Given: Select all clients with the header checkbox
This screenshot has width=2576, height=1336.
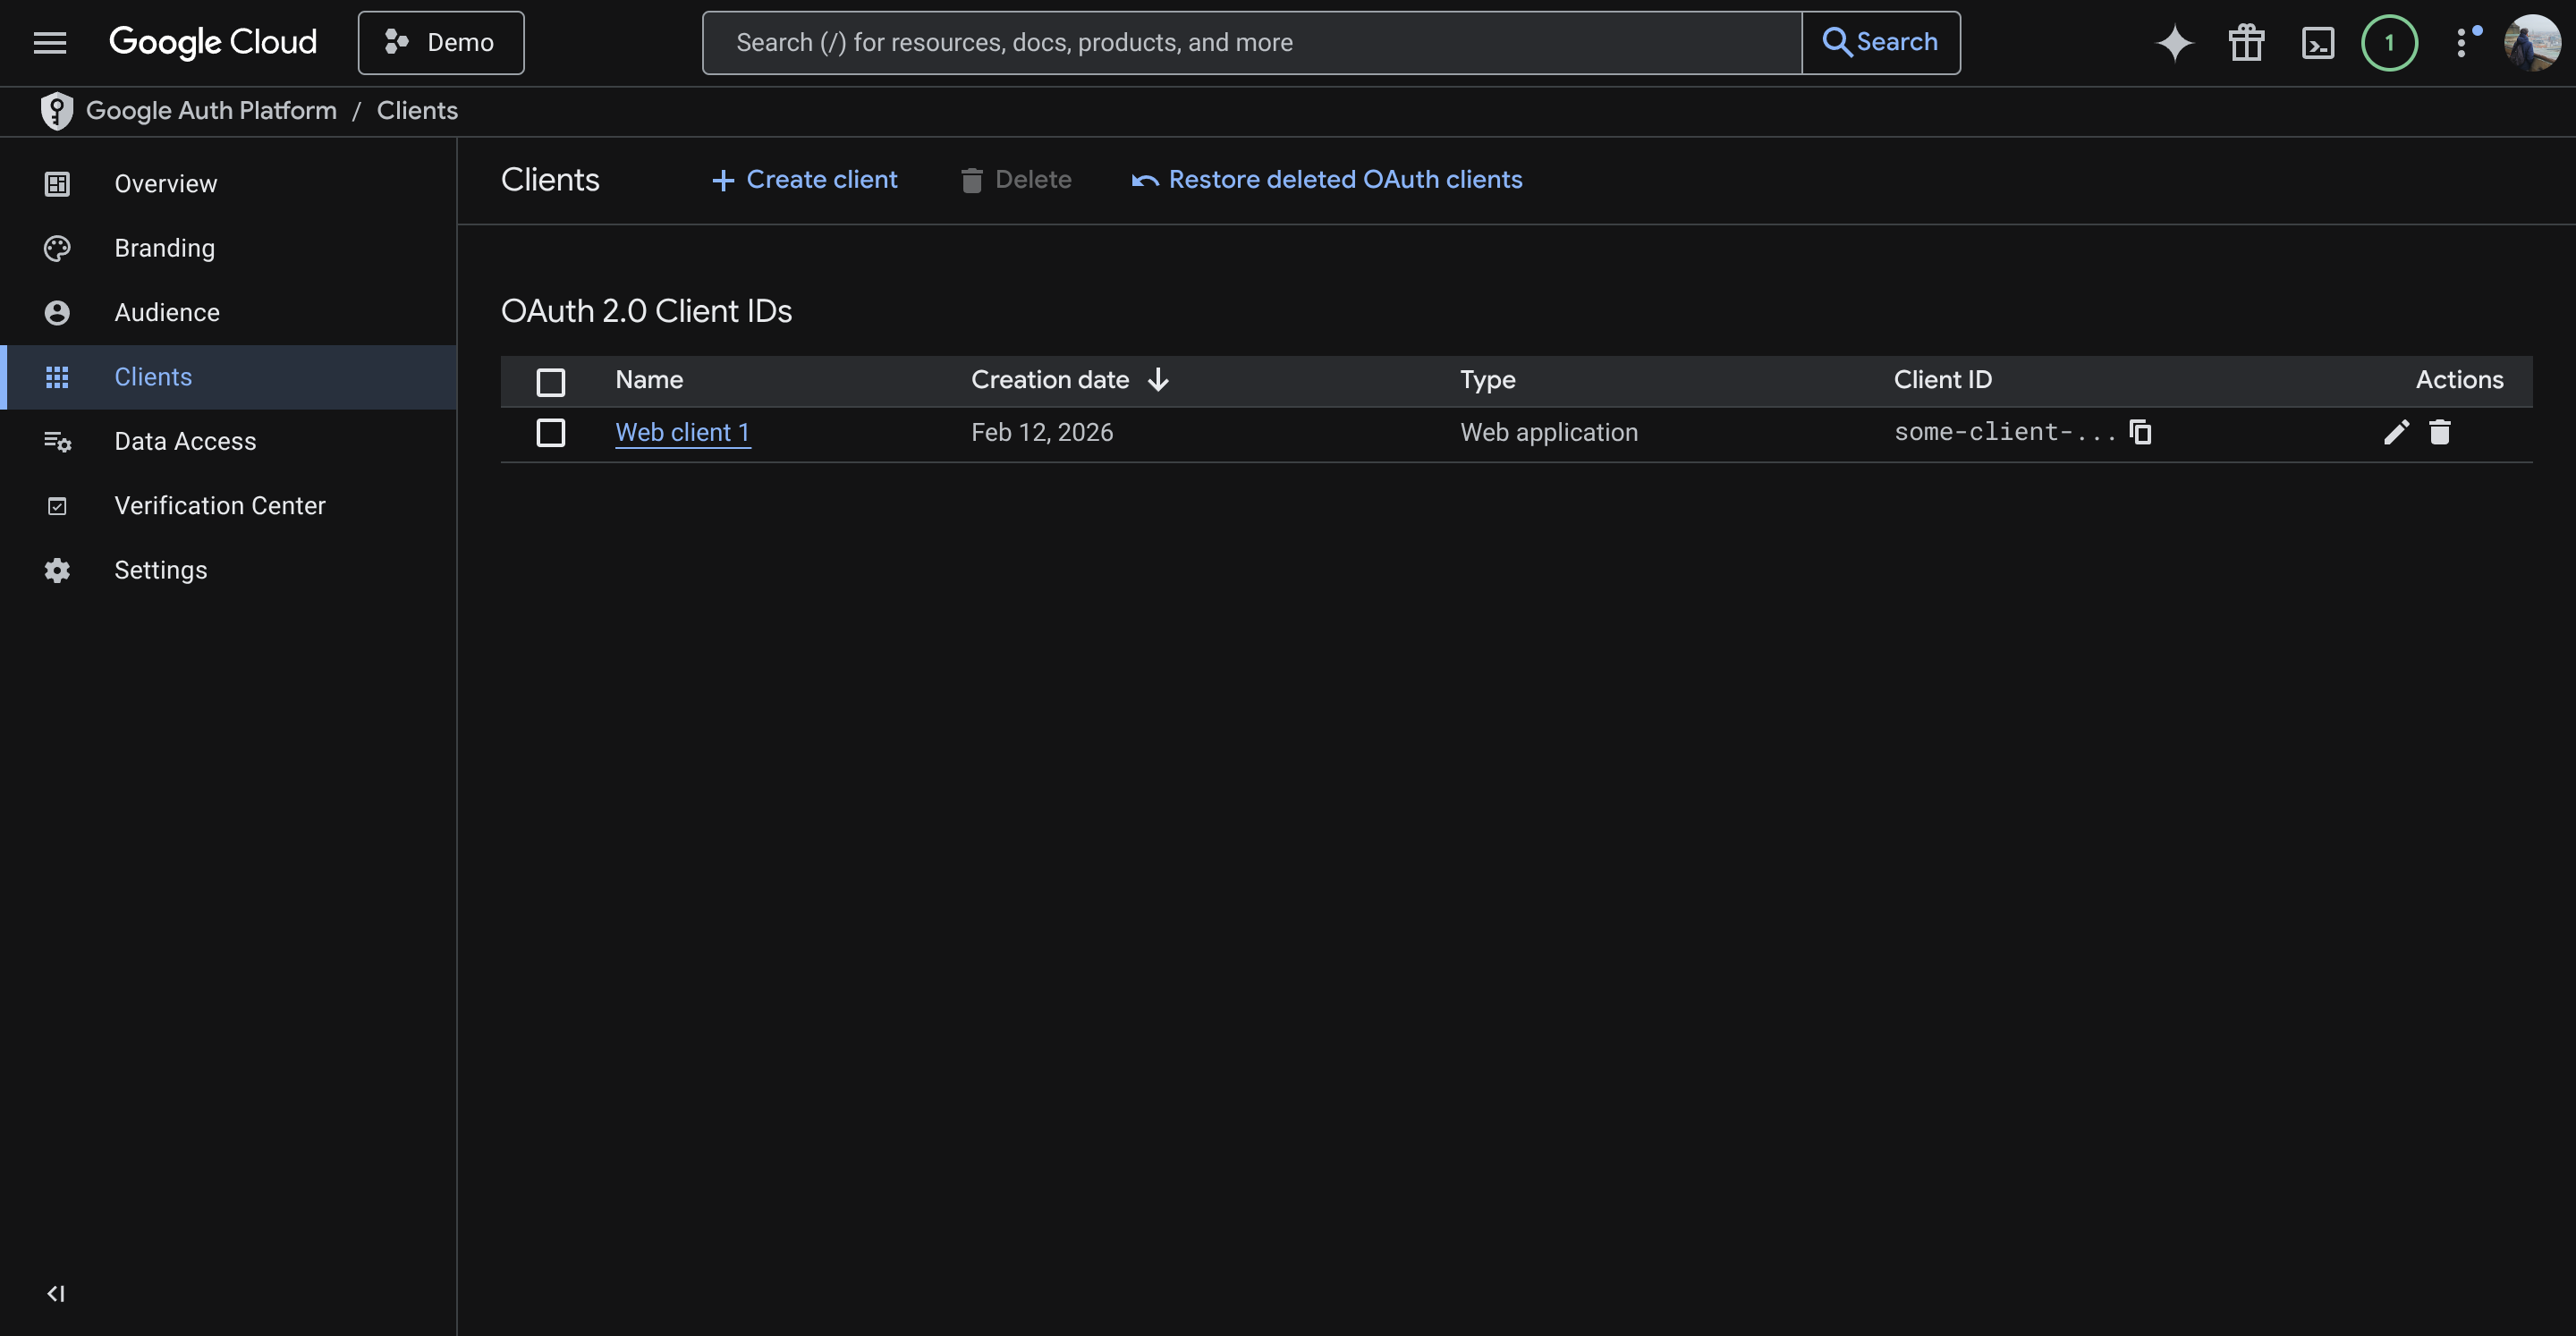Looking at the screenshot, I should (551, 381).
